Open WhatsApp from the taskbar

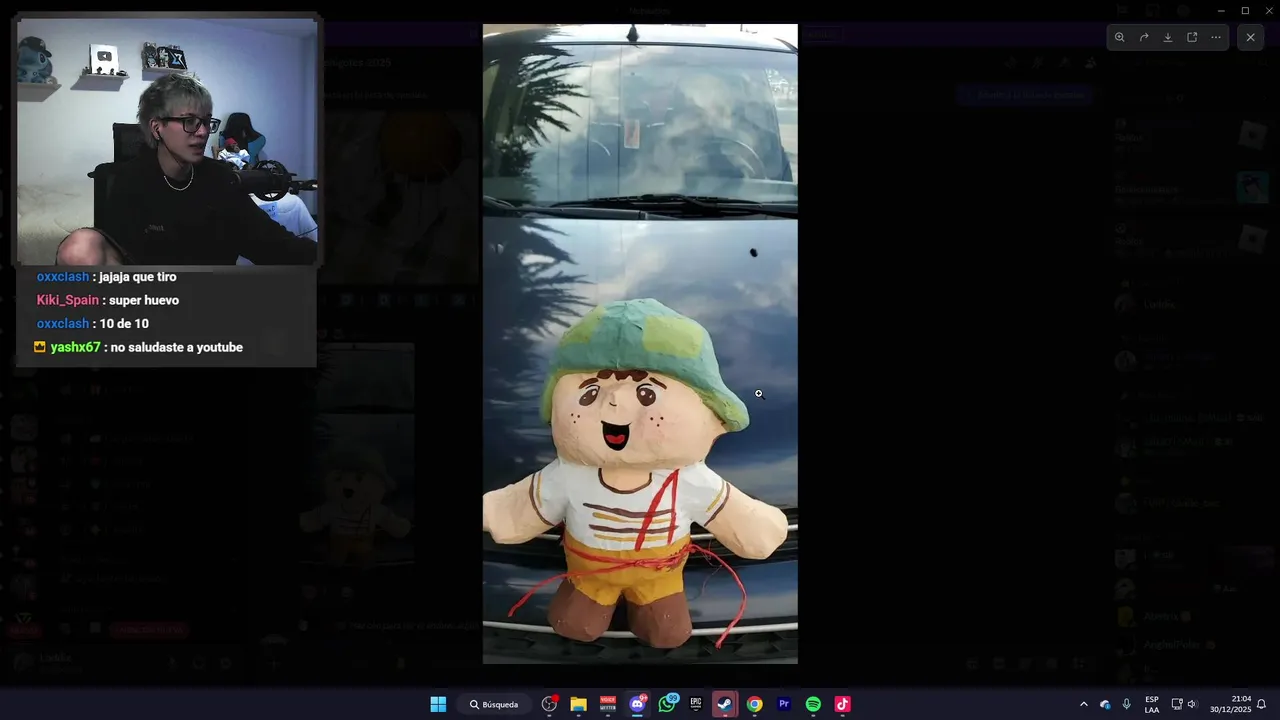667,704
